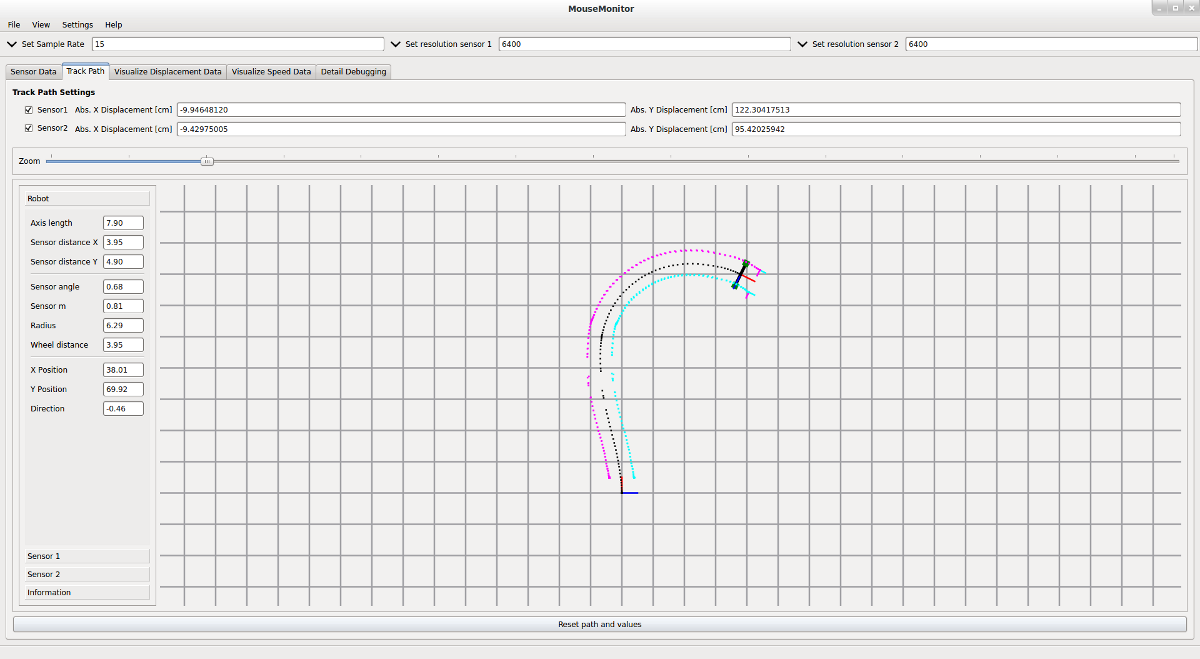Viewport: 1200px width, 659px height.
Task: Open the Visualize Speed Data tab
Action: point(271,72)
